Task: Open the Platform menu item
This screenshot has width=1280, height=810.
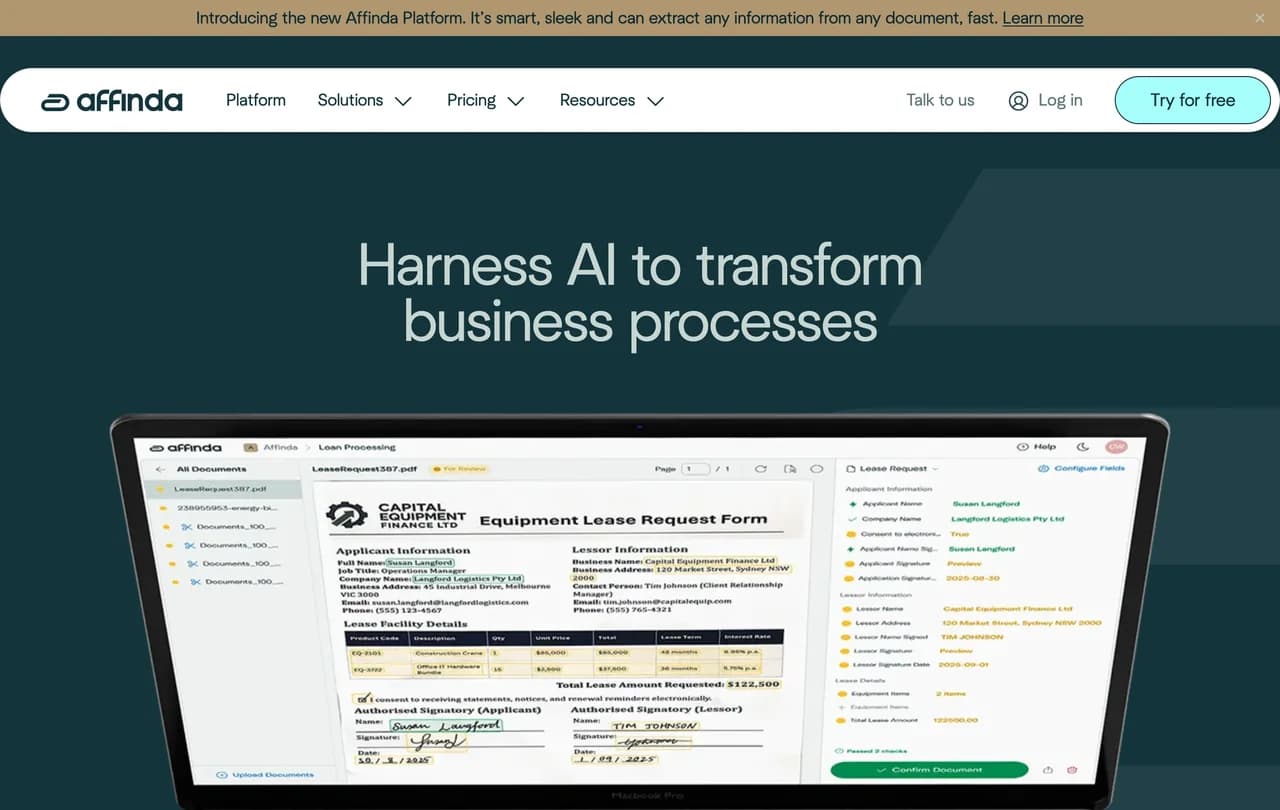Action: pos(256,100)
